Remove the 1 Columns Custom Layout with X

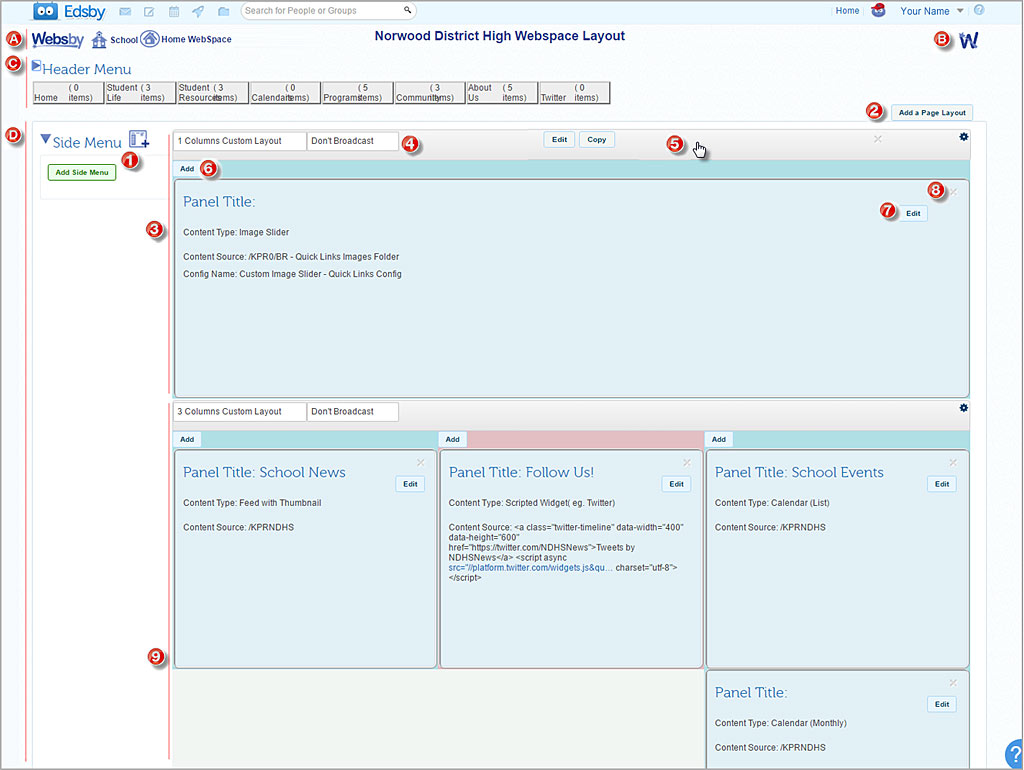click(x=878, y=139)
